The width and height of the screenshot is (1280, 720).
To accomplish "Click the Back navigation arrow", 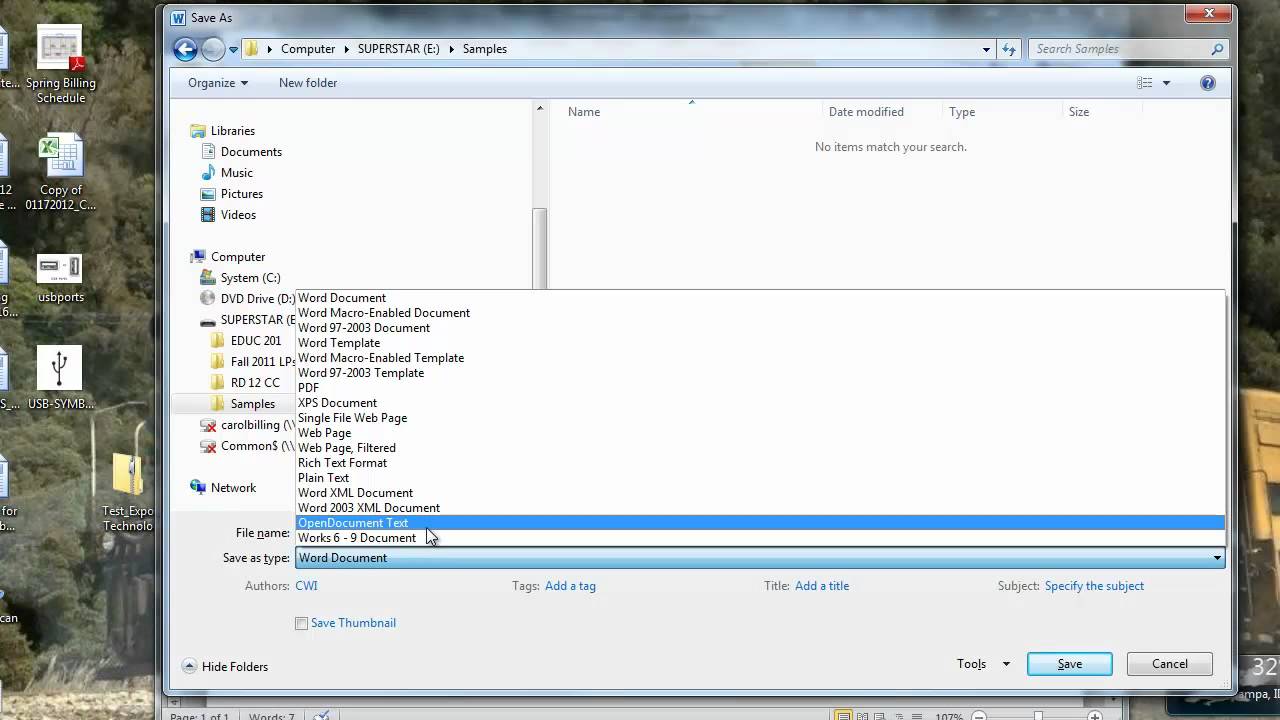I will pyautogui.click(x=185, y=48).
